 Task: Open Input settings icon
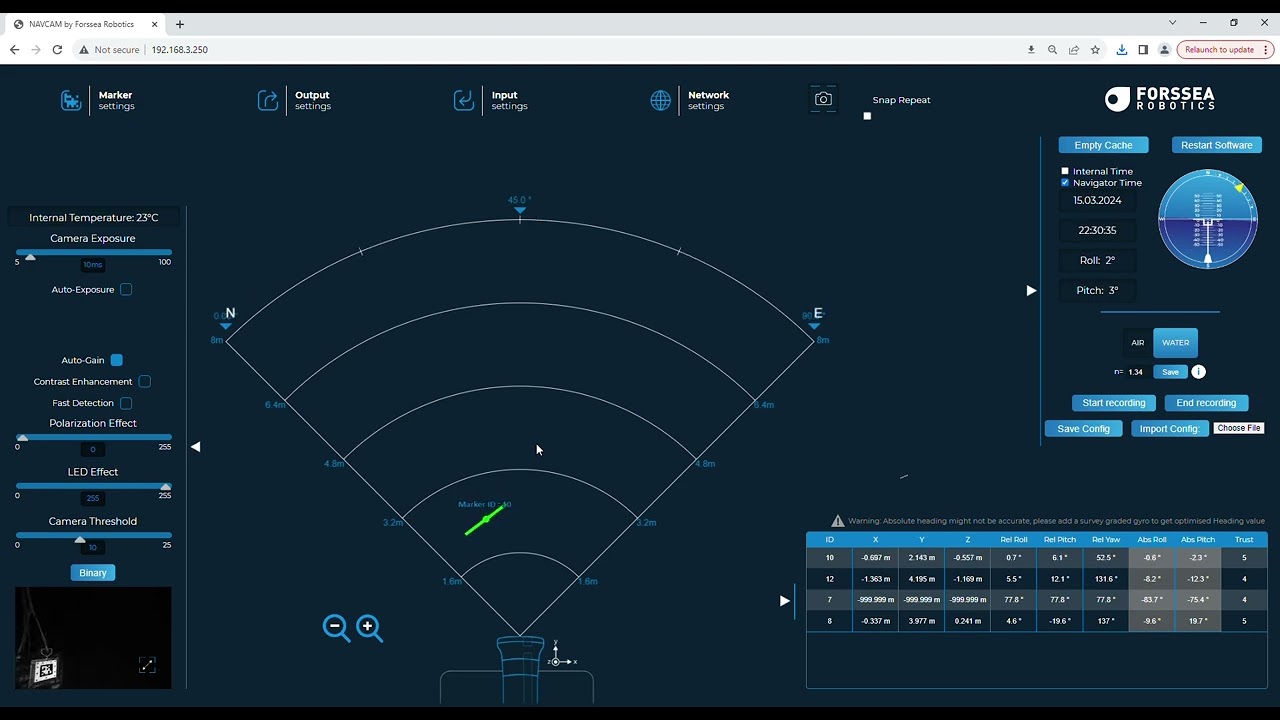click(x=464, y=100)
